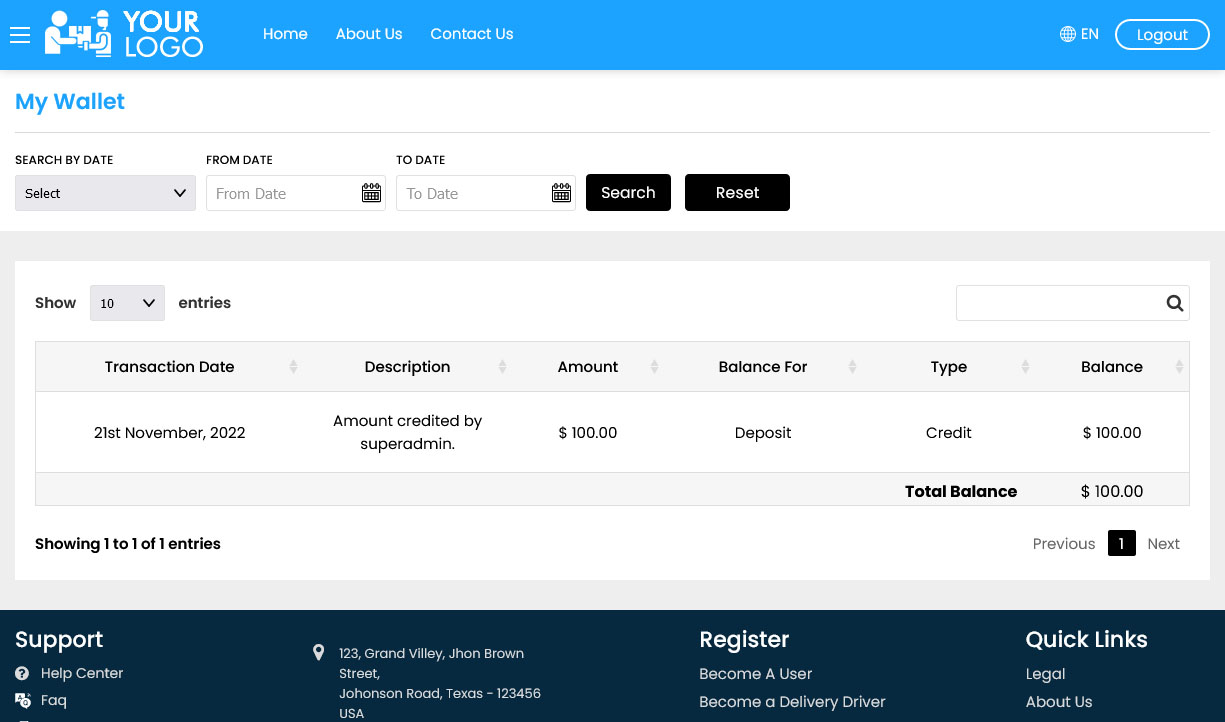Click the globe language icon
Viewport: 1225px width, 722px height.
1067,34
